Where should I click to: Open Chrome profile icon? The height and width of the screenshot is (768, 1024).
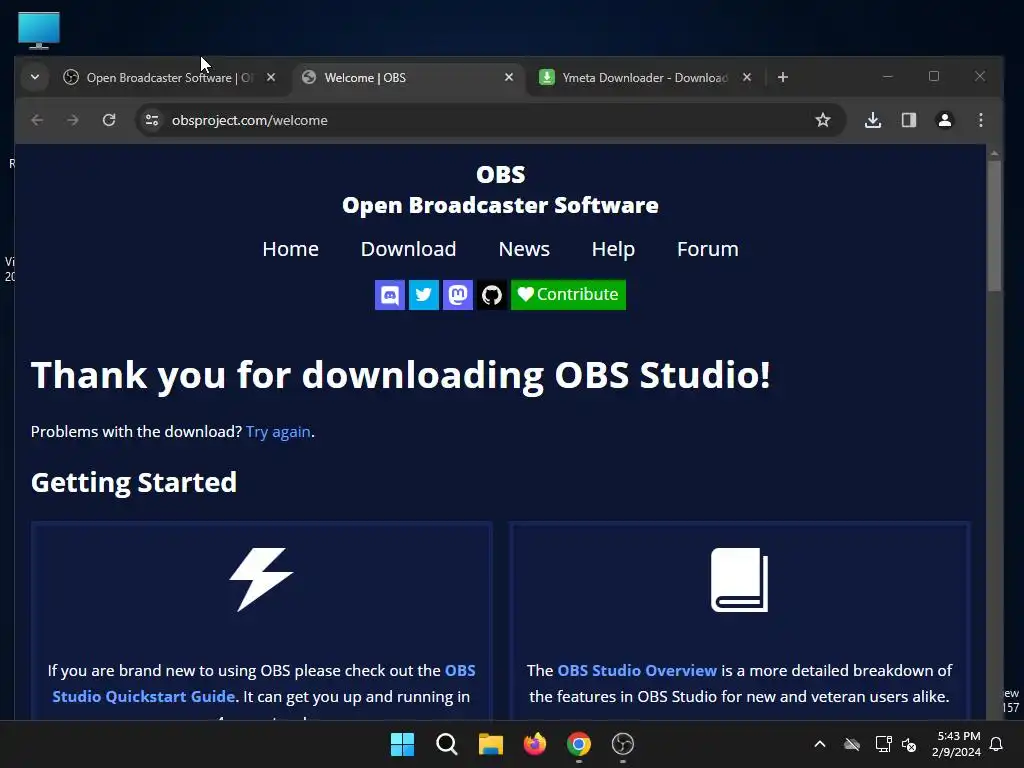pos(944,120)
